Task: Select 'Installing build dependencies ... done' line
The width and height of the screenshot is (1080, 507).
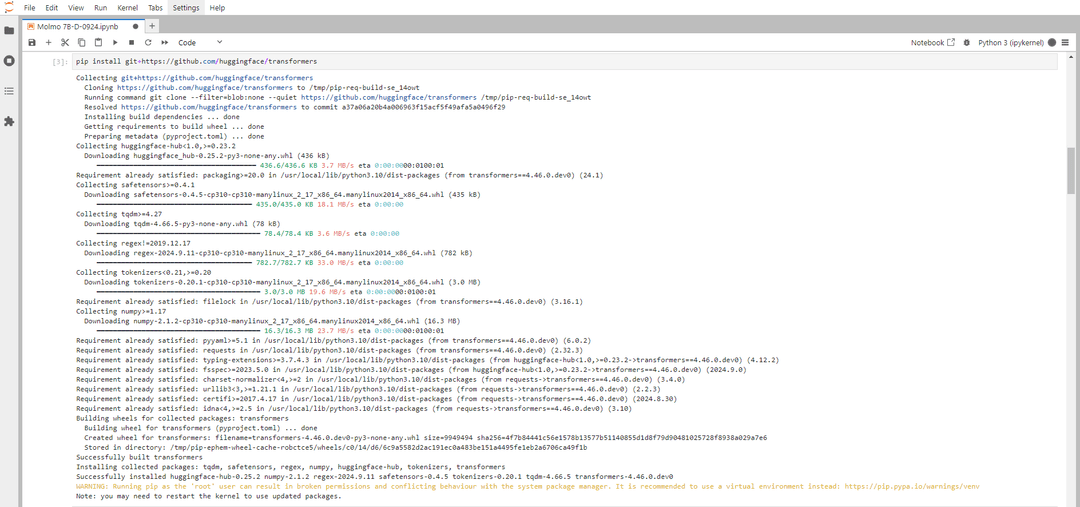Action: pyautogui.click(x=162, y=117)
